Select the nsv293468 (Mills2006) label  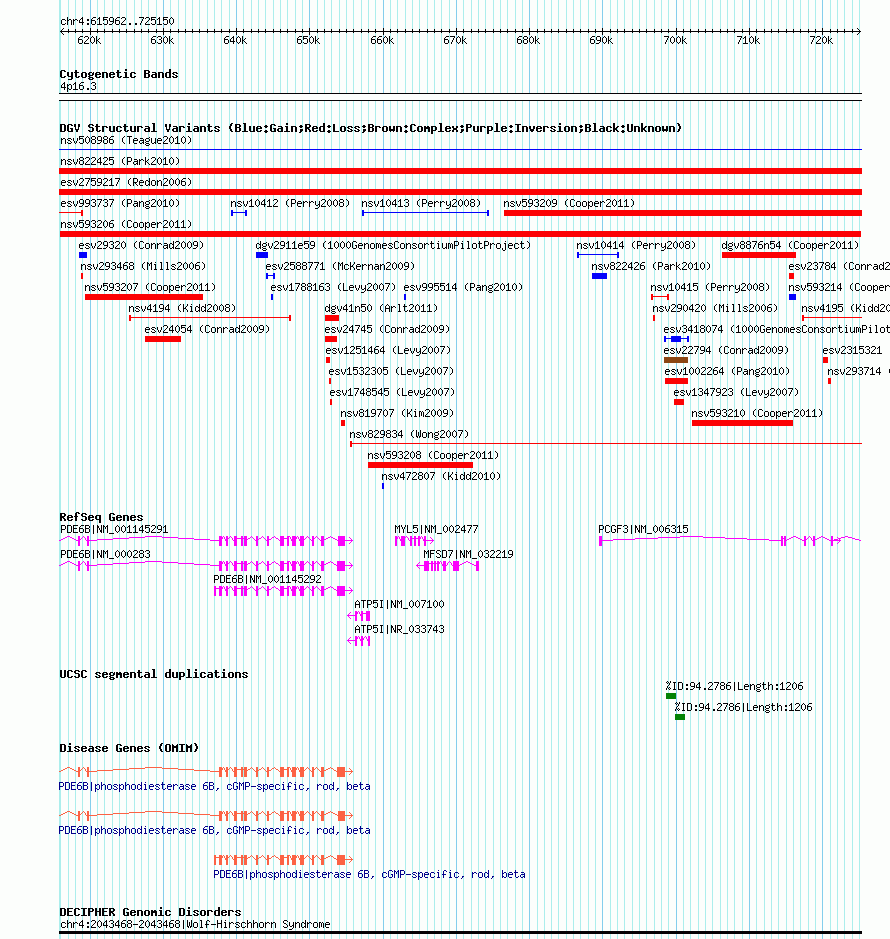143,266
